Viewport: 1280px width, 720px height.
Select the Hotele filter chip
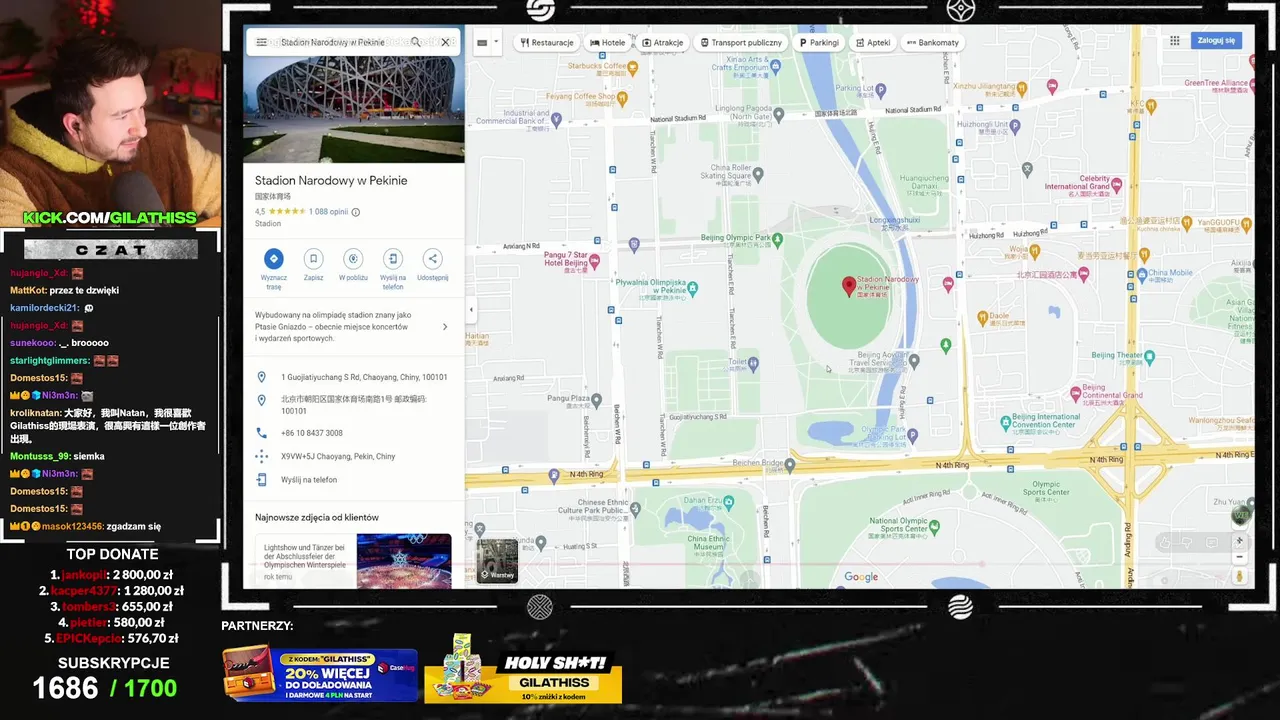pos(608,43)
